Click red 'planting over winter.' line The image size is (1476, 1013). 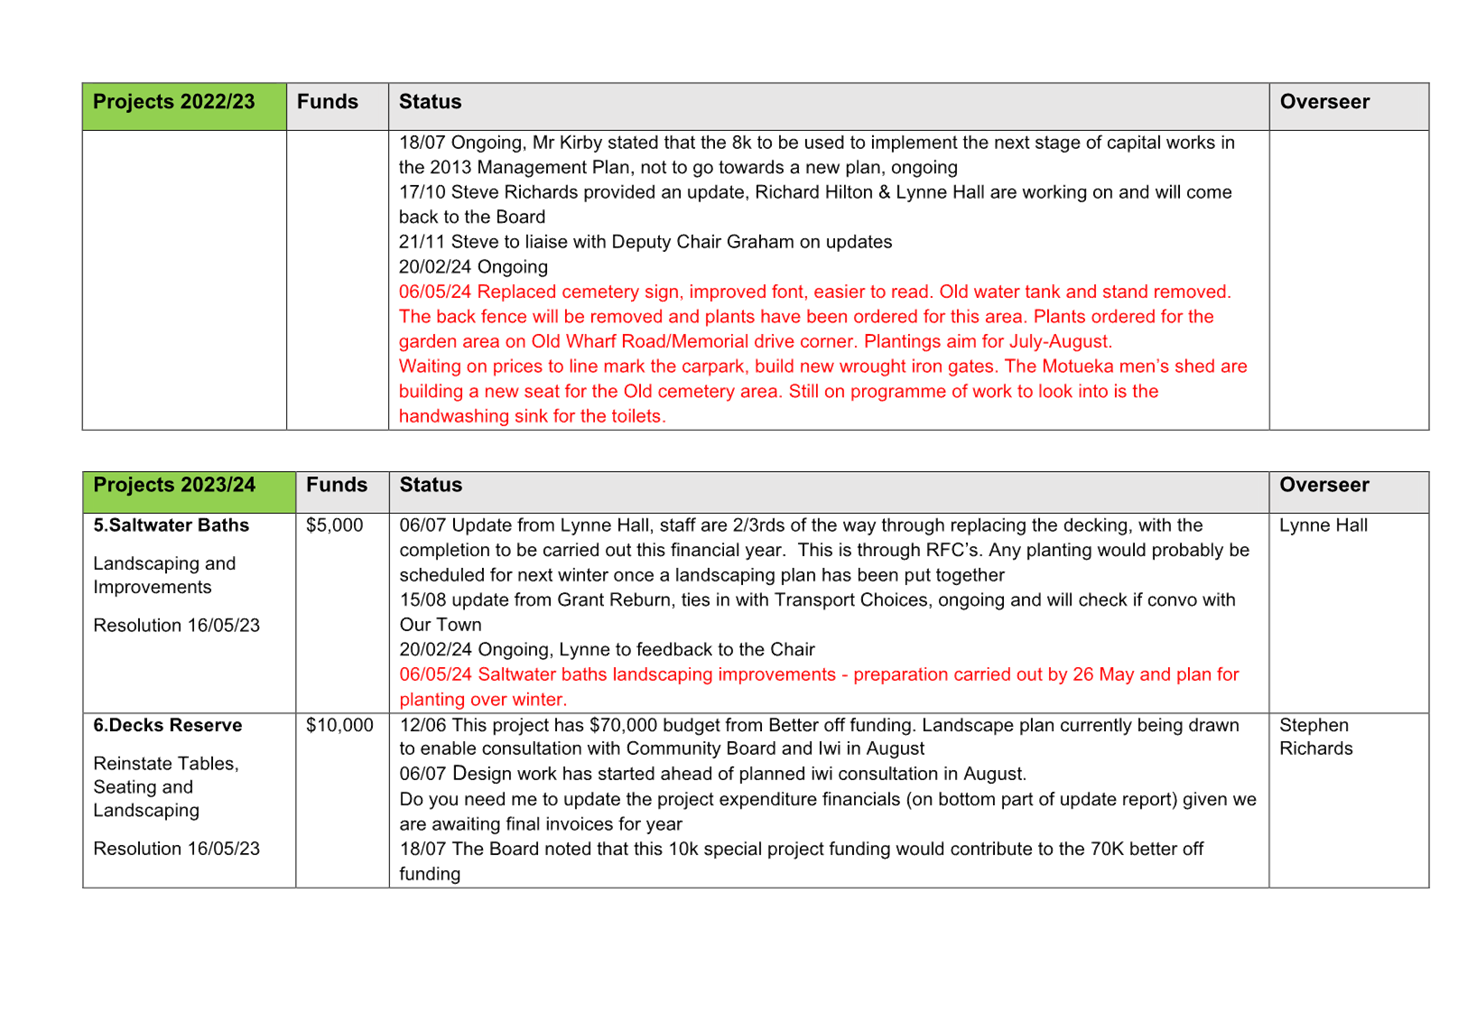pyautogui.click(x=483, y=700)
